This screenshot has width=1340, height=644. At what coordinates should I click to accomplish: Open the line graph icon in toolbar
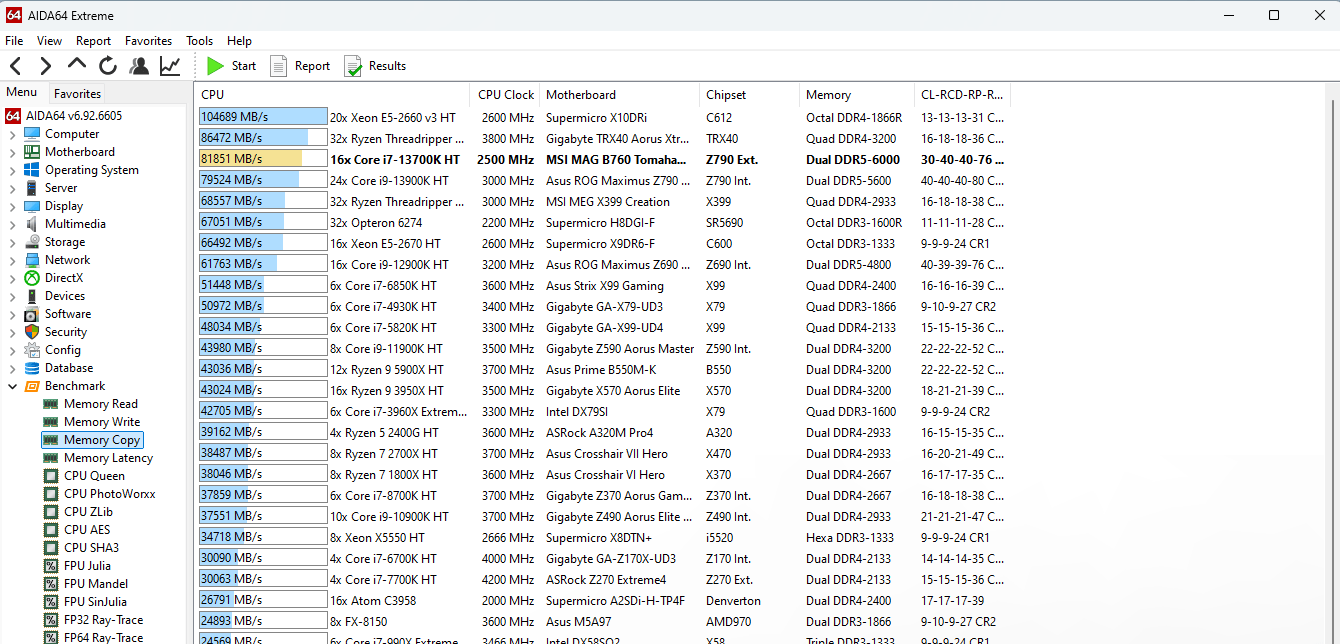click(x=170, y=66)
